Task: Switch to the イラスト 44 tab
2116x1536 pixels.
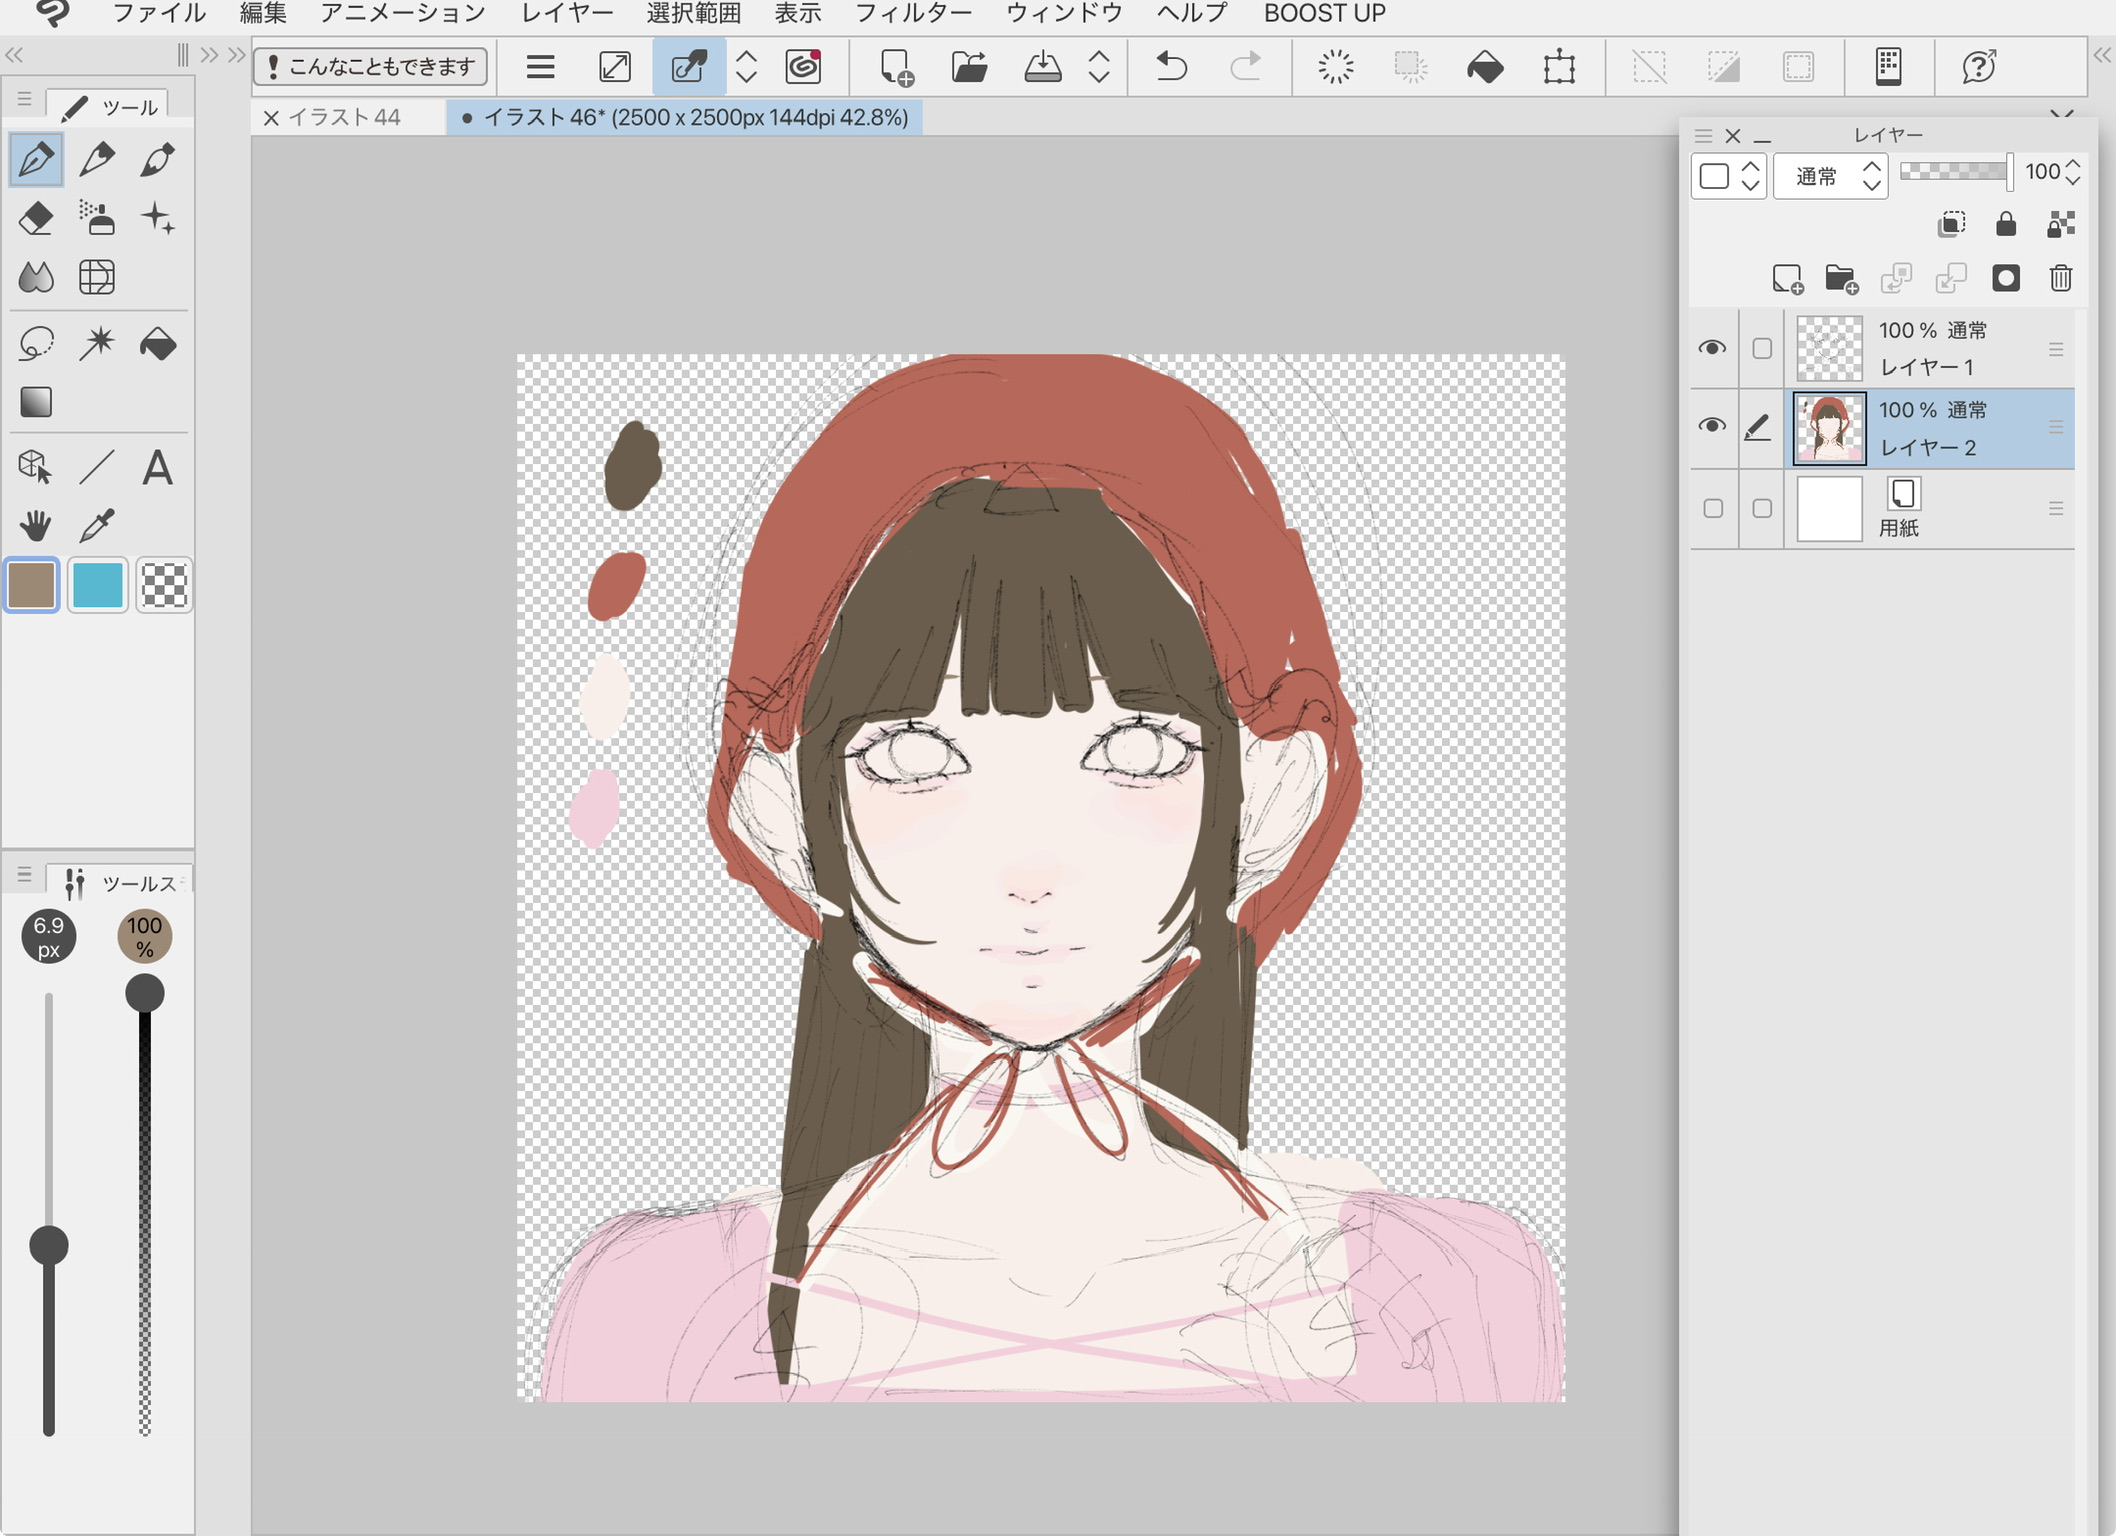Action: pos(344,118)
